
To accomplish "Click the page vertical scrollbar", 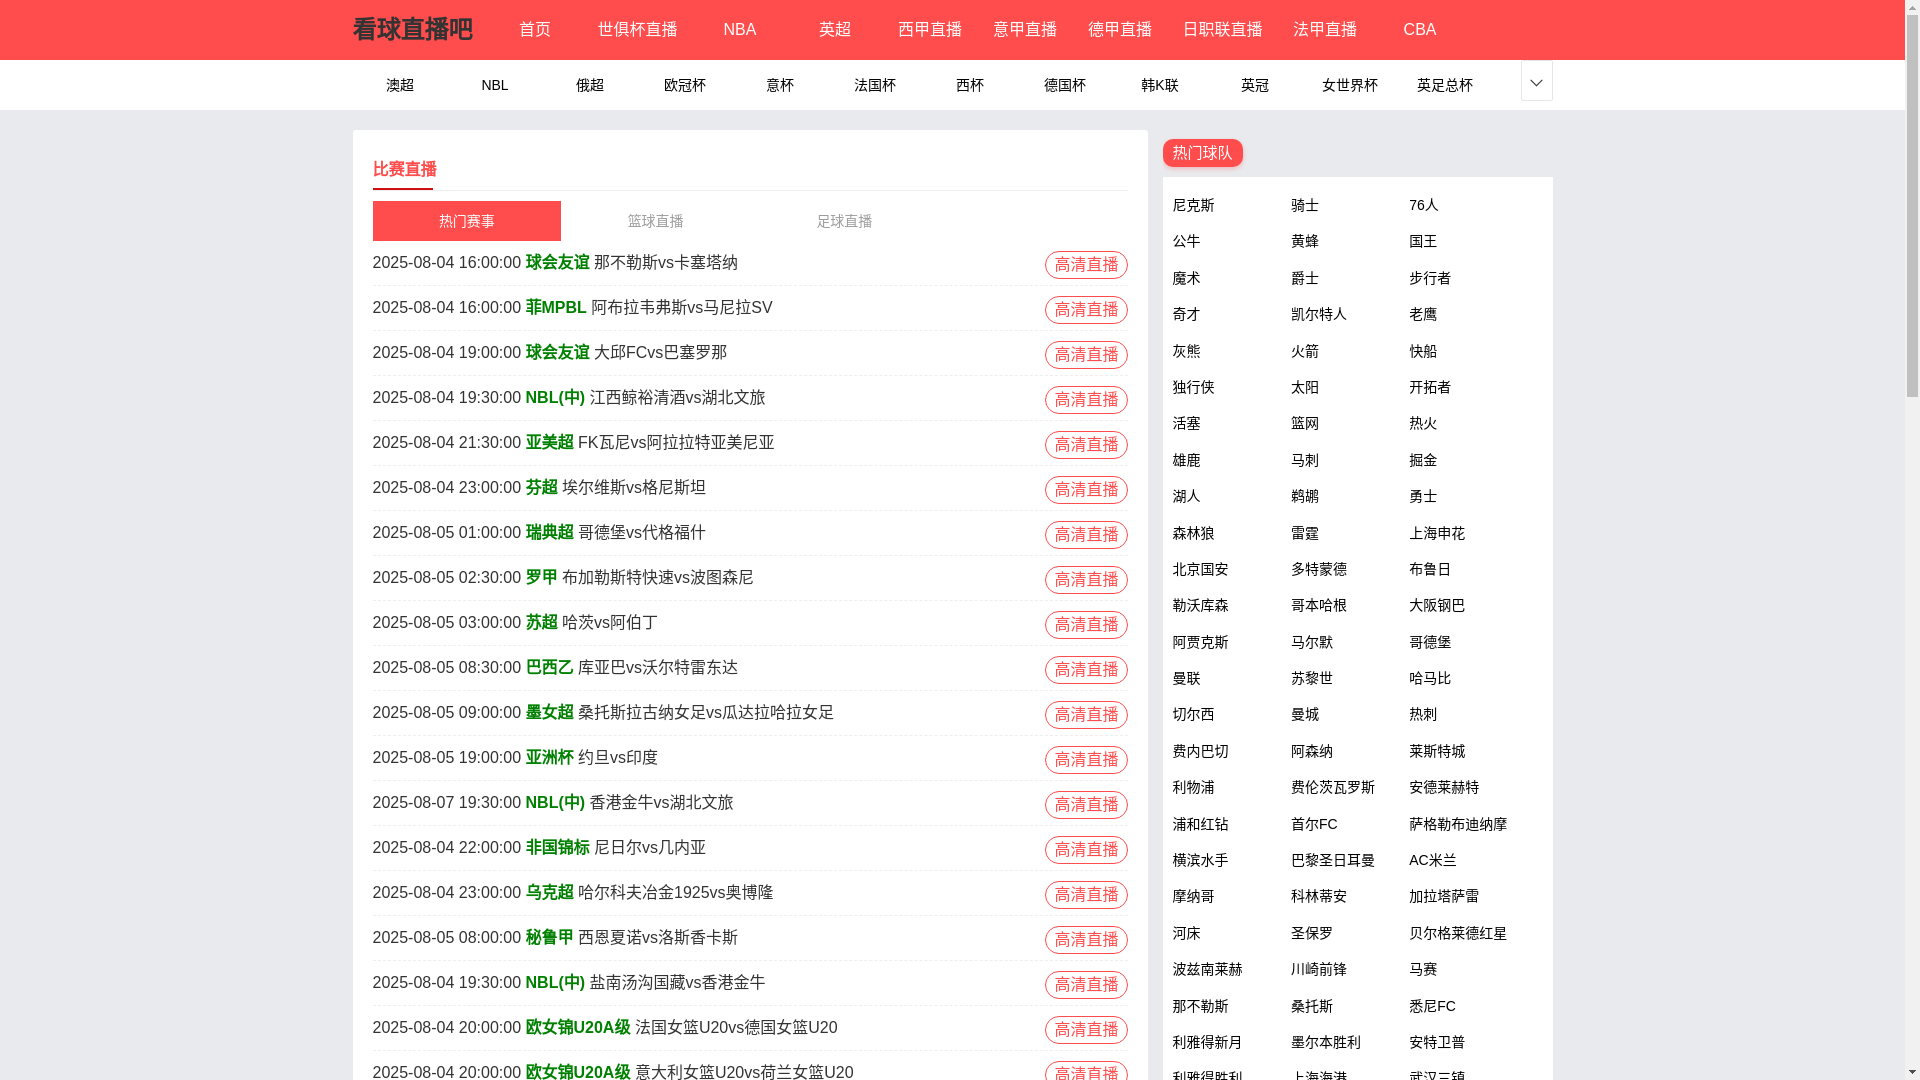I will click(x=1912, y=540).
